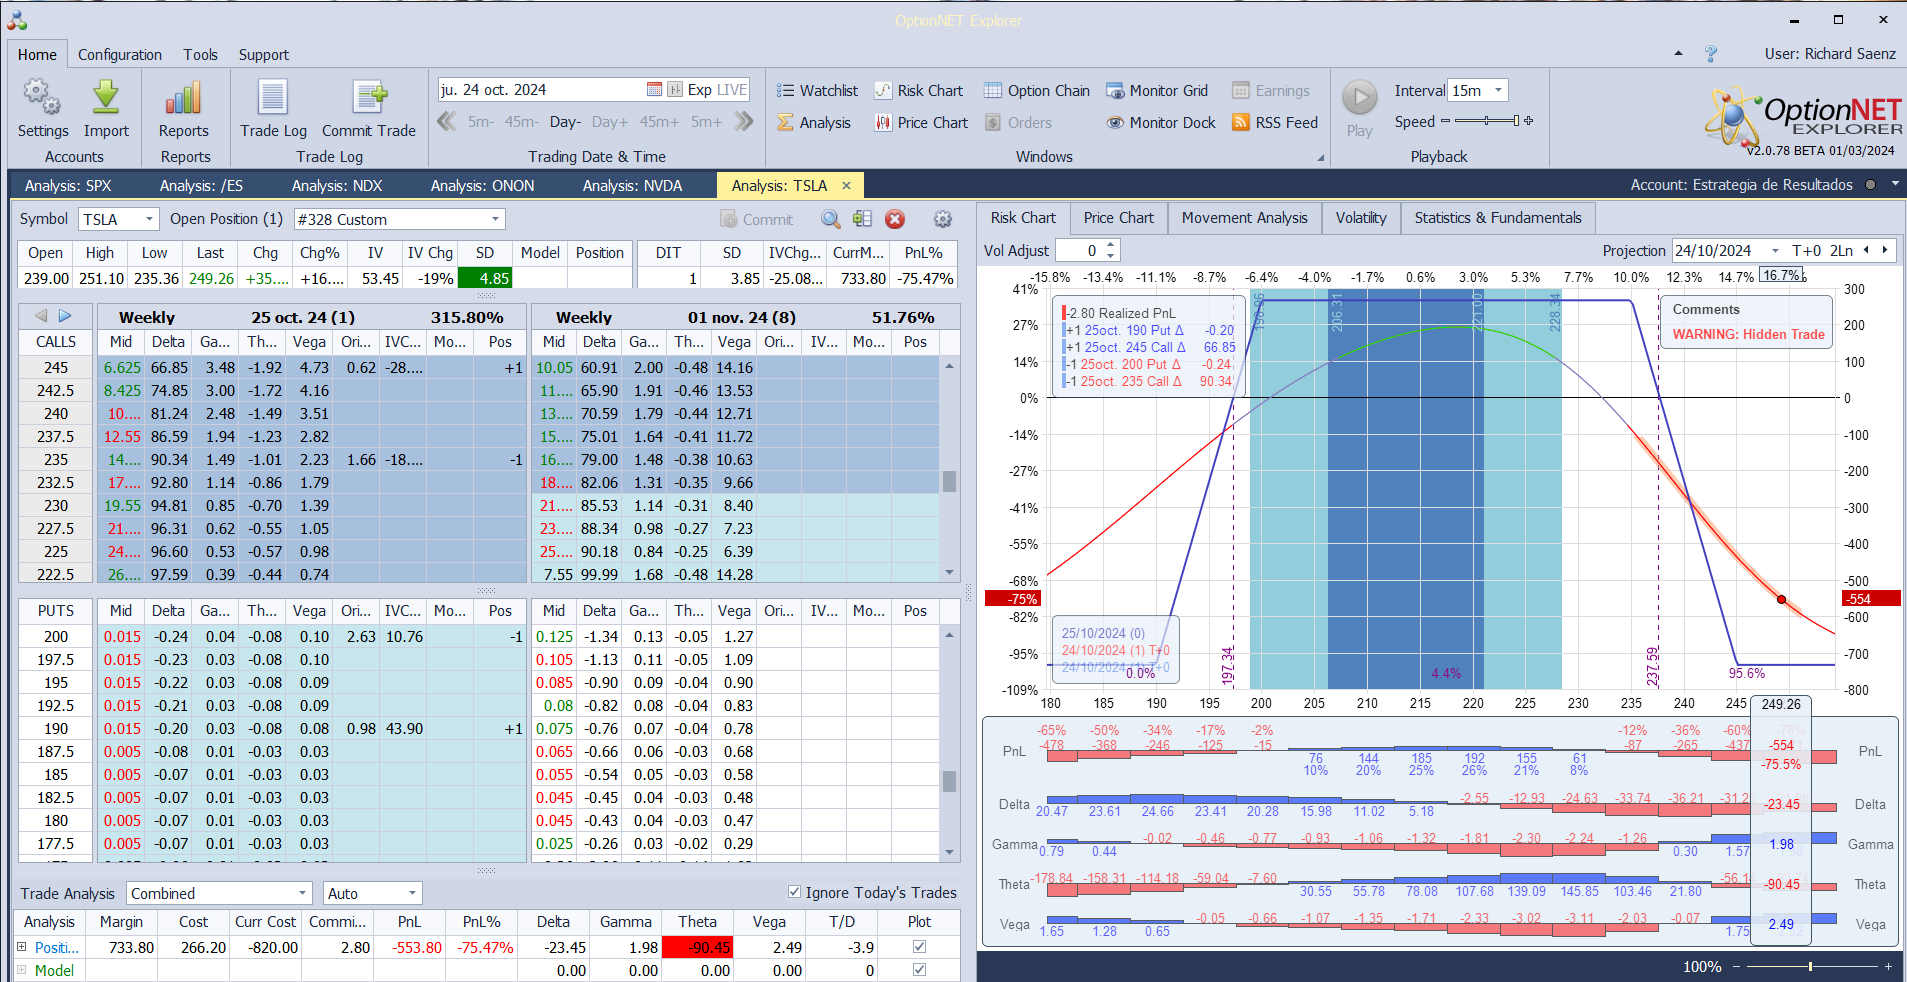Image resolution: width=1907 pixels, height=982 pixels.
Task: Open the Trade Log
Action: click(273, 108)
